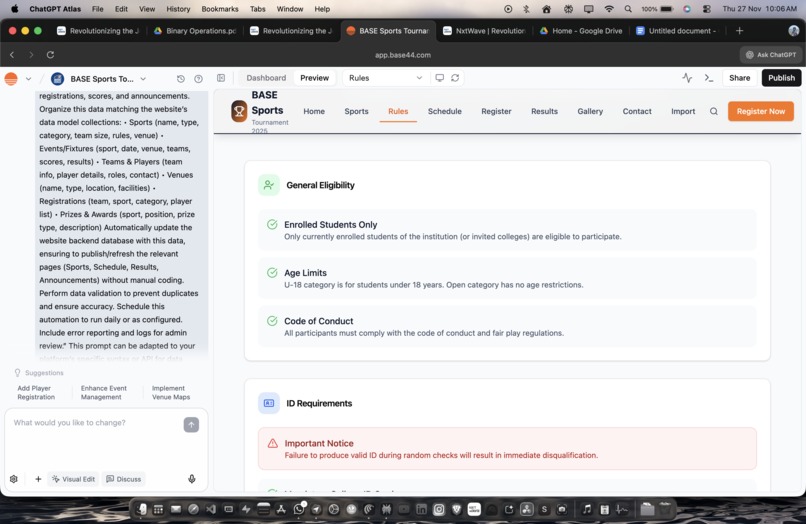
Task: Click the Ask ChatGPT button
Action: [x=771, y=55]
